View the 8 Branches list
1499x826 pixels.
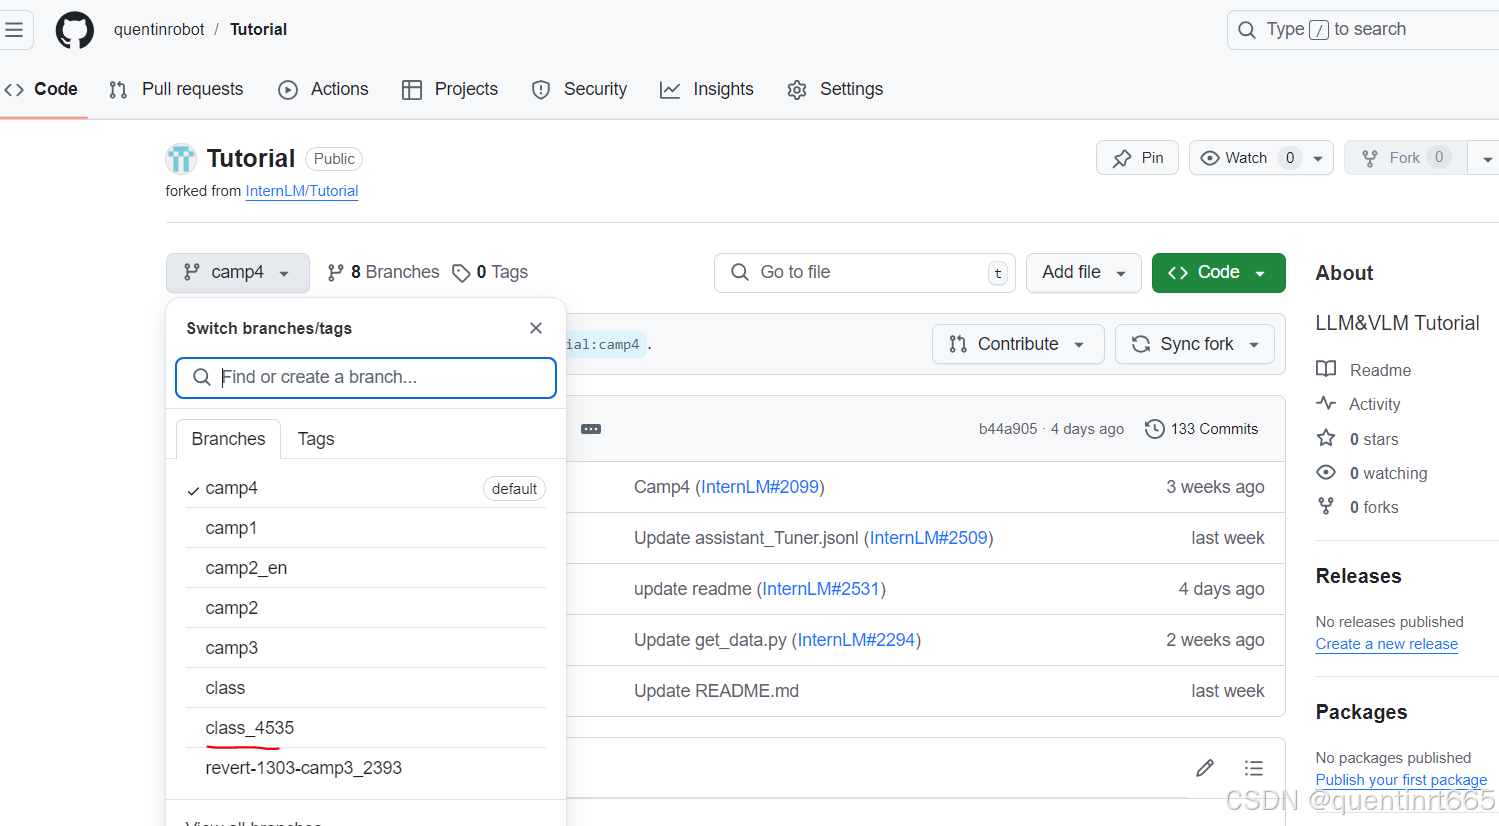point(384,272)
